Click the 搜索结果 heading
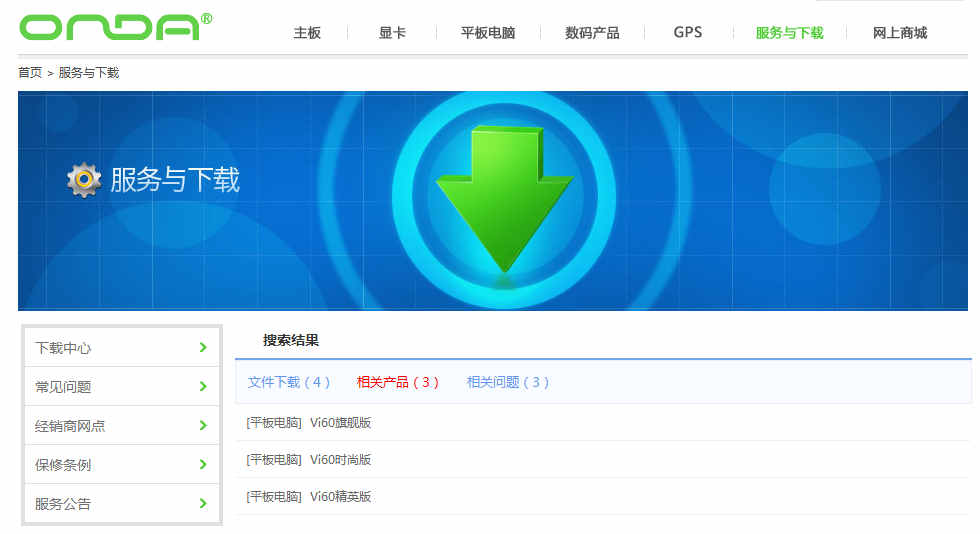The image size is (980, 534). pyautogui.click(x=291, y=340)
